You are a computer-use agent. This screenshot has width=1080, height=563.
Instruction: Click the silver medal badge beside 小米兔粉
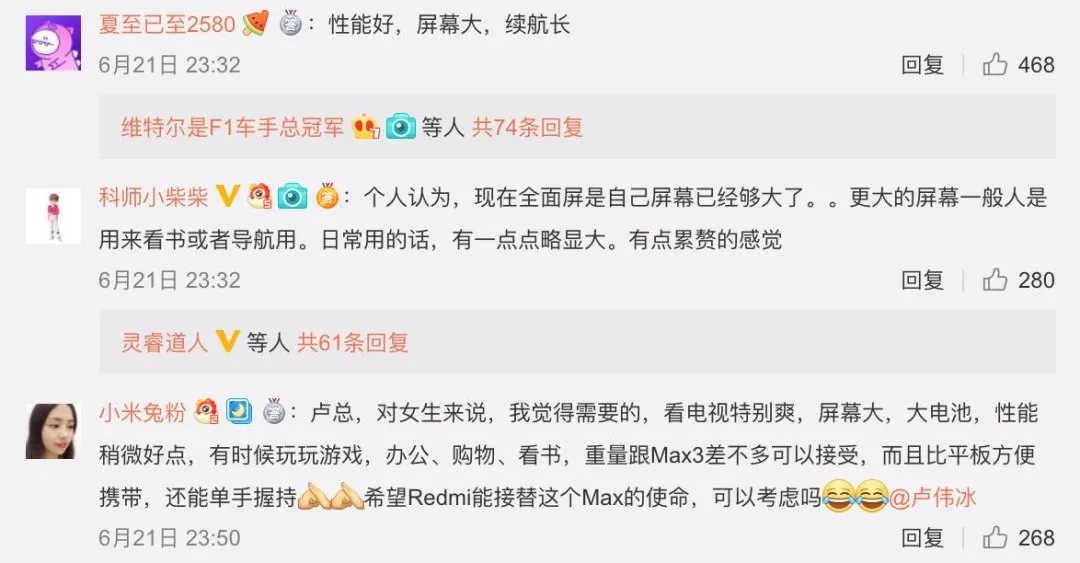[x=273, y=411]
